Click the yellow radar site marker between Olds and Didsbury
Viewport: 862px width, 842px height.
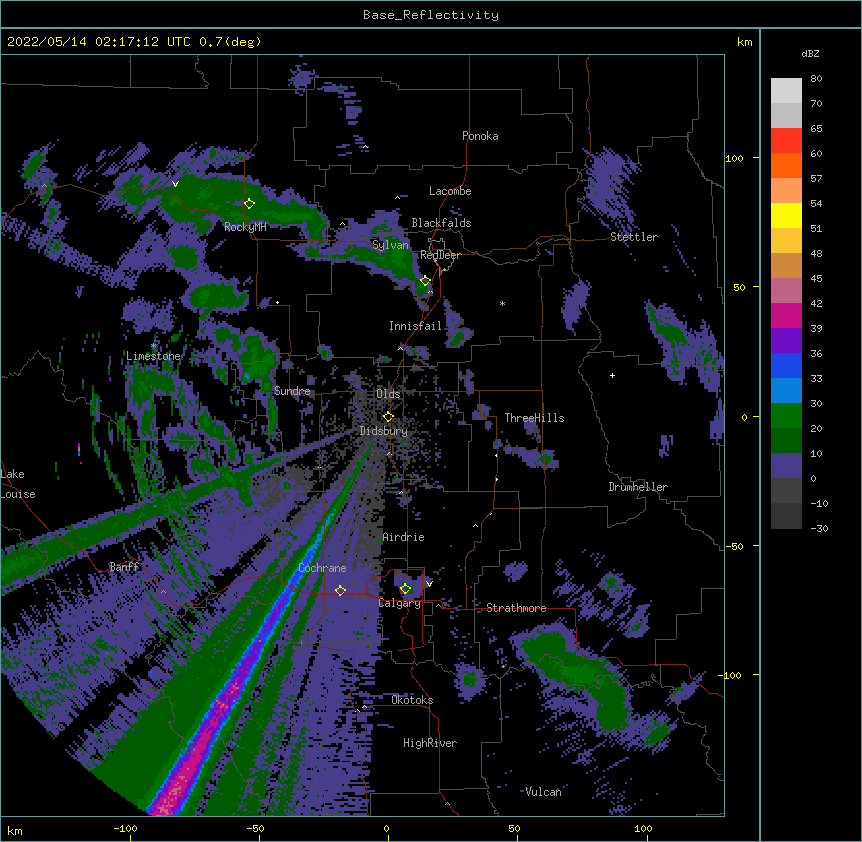[x=388, y=416]
